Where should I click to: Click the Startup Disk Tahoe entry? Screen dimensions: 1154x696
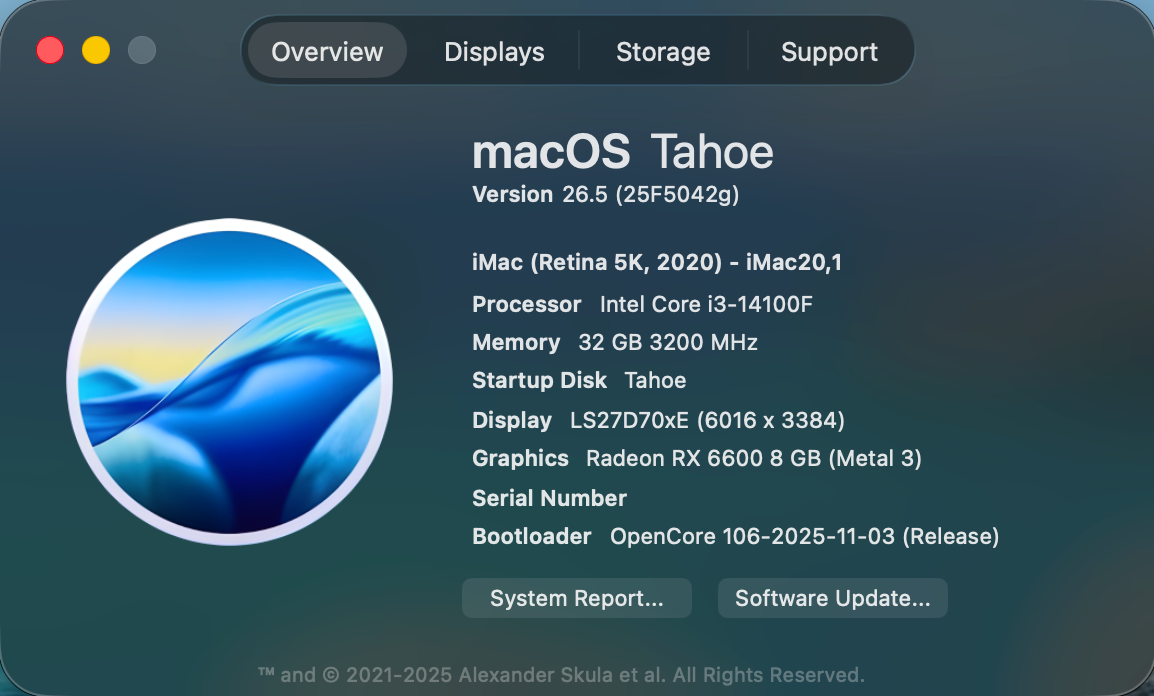[x=655, y=380]
